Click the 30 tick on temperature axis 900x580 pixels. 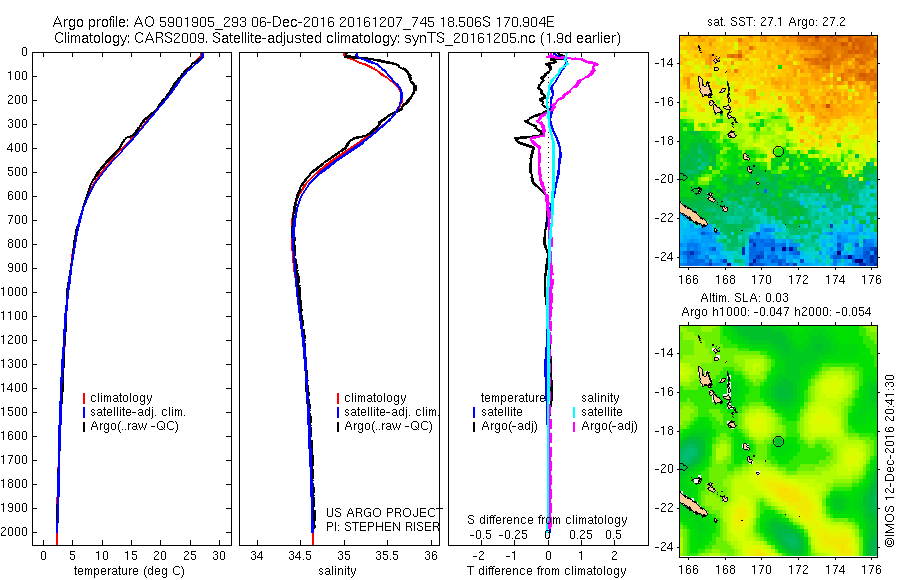click(219, 556)
